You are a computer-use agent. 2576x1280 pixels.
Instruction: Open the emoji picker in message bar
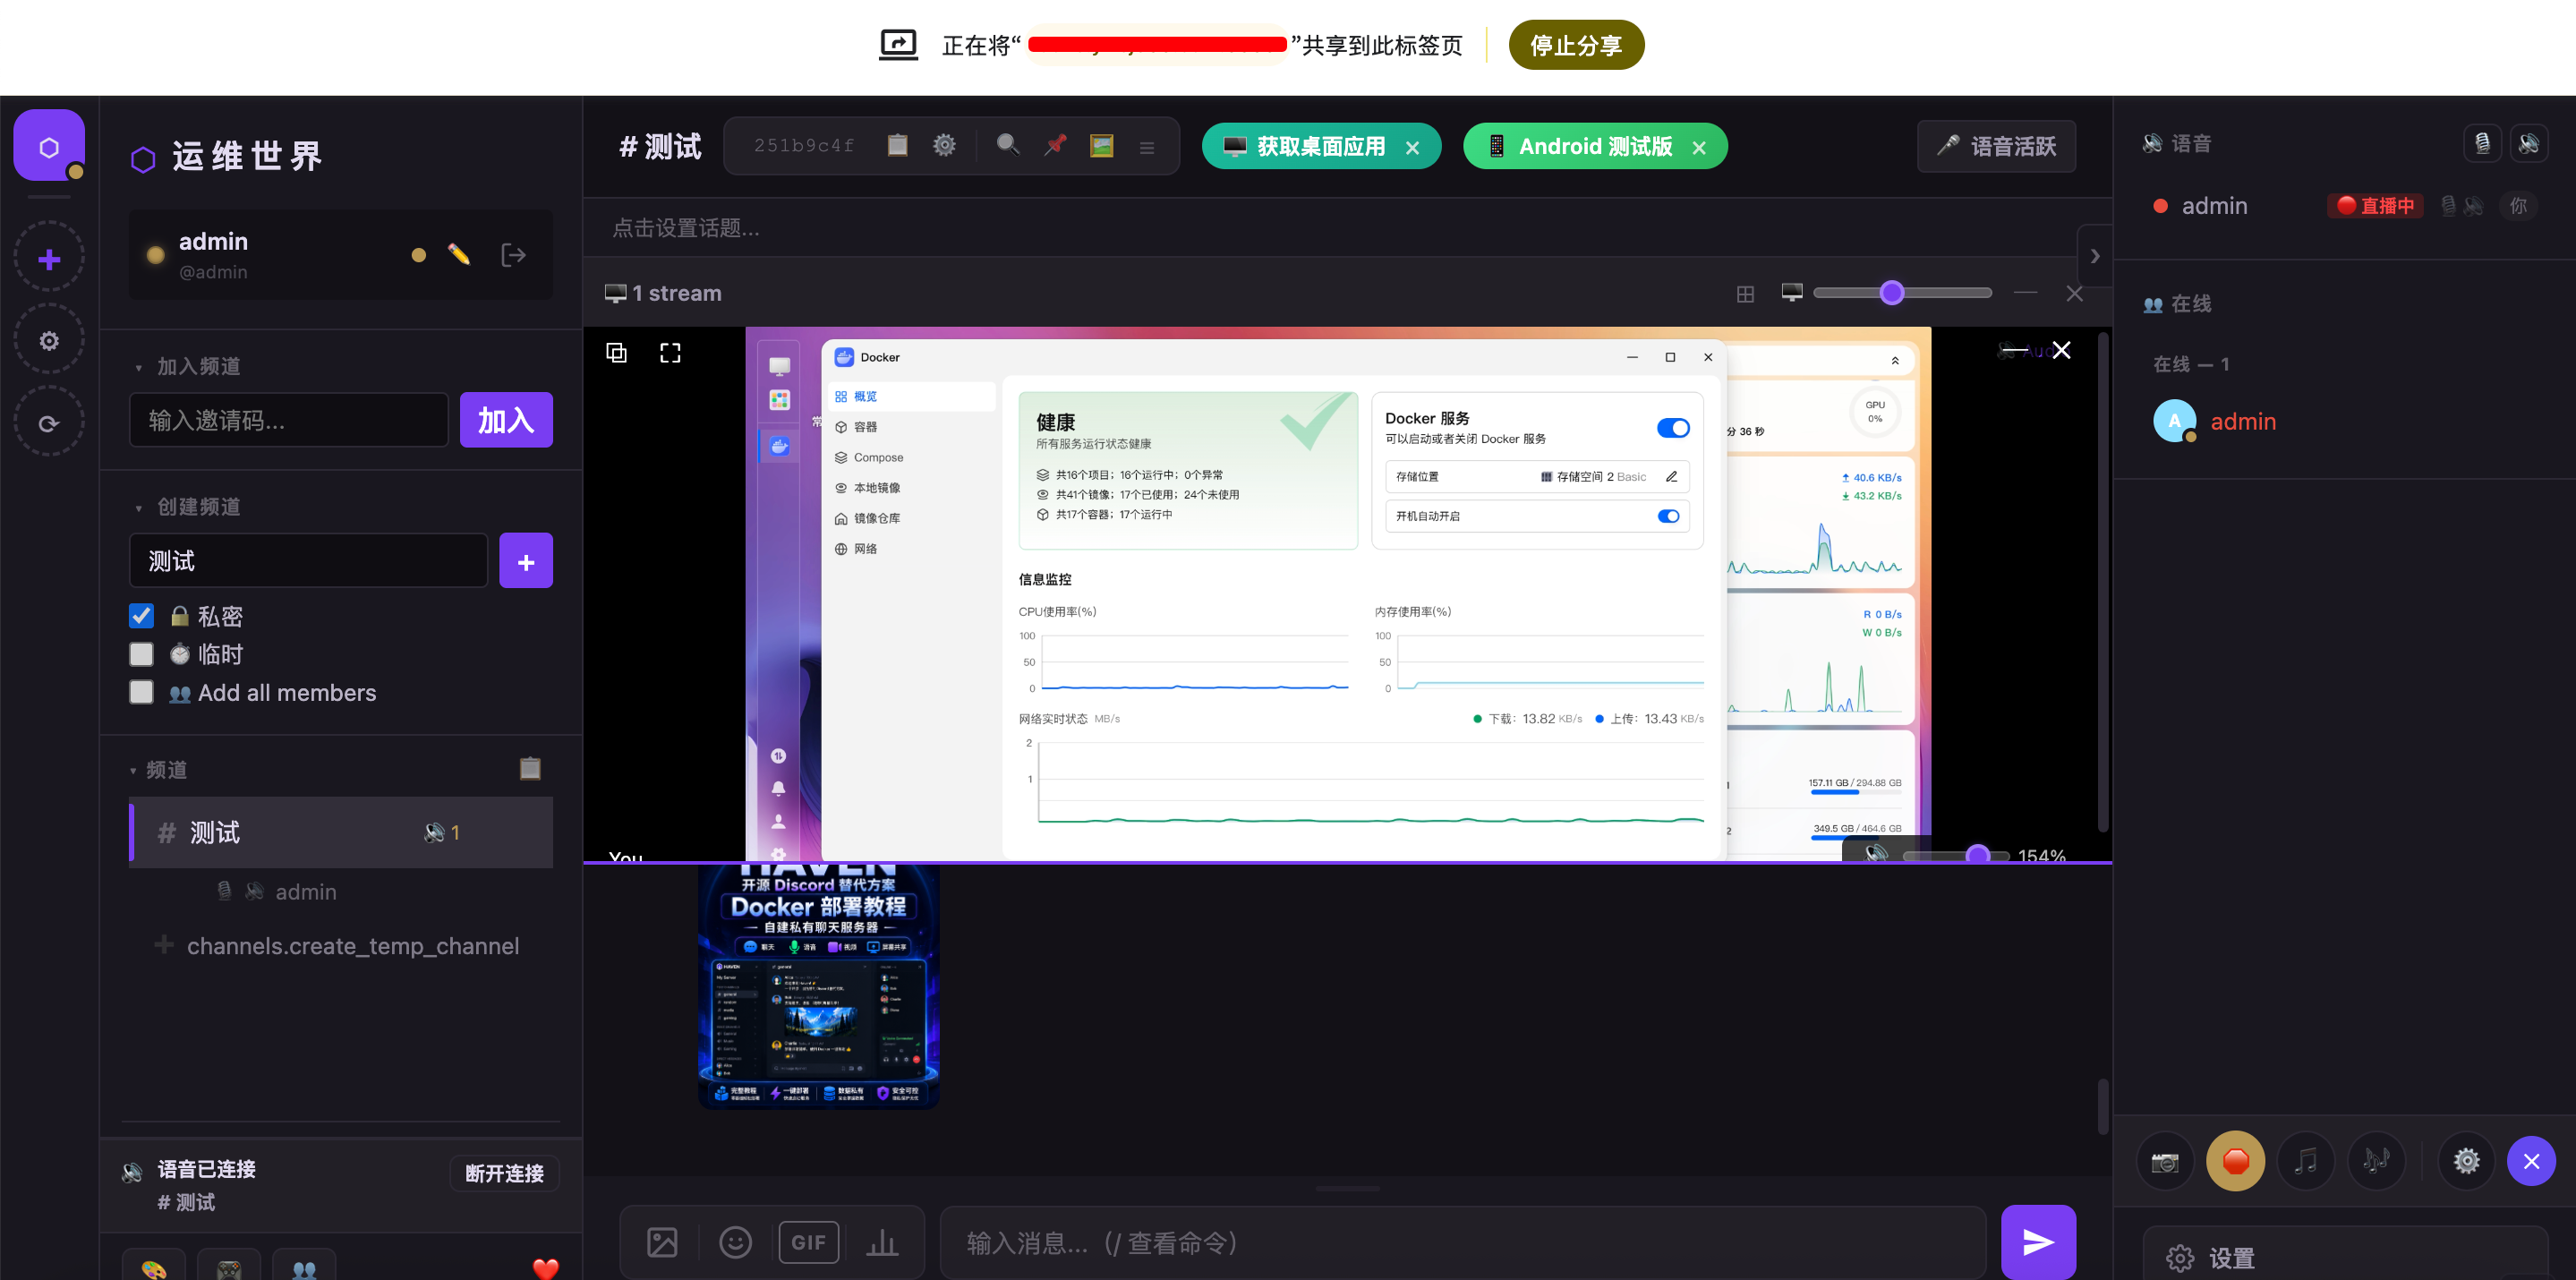click(735, 1242)
